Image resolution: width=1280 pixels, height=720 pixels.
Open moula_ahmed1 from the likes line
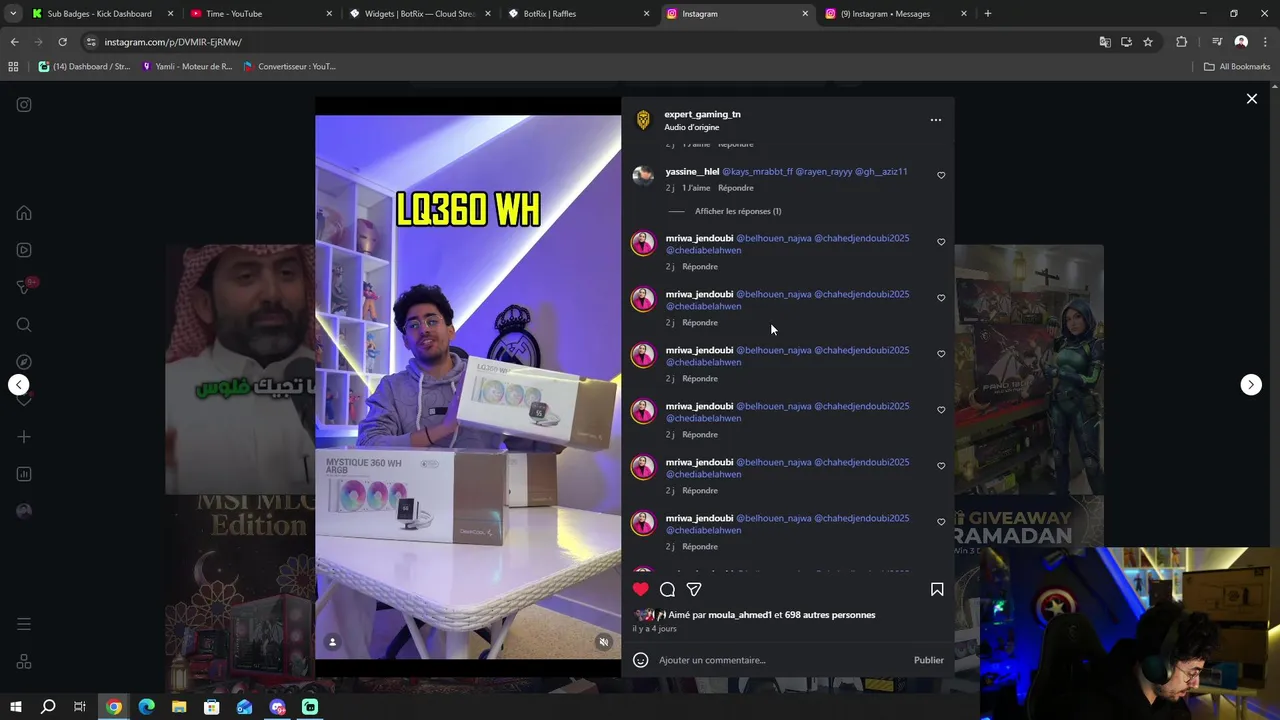click(740, 615)
